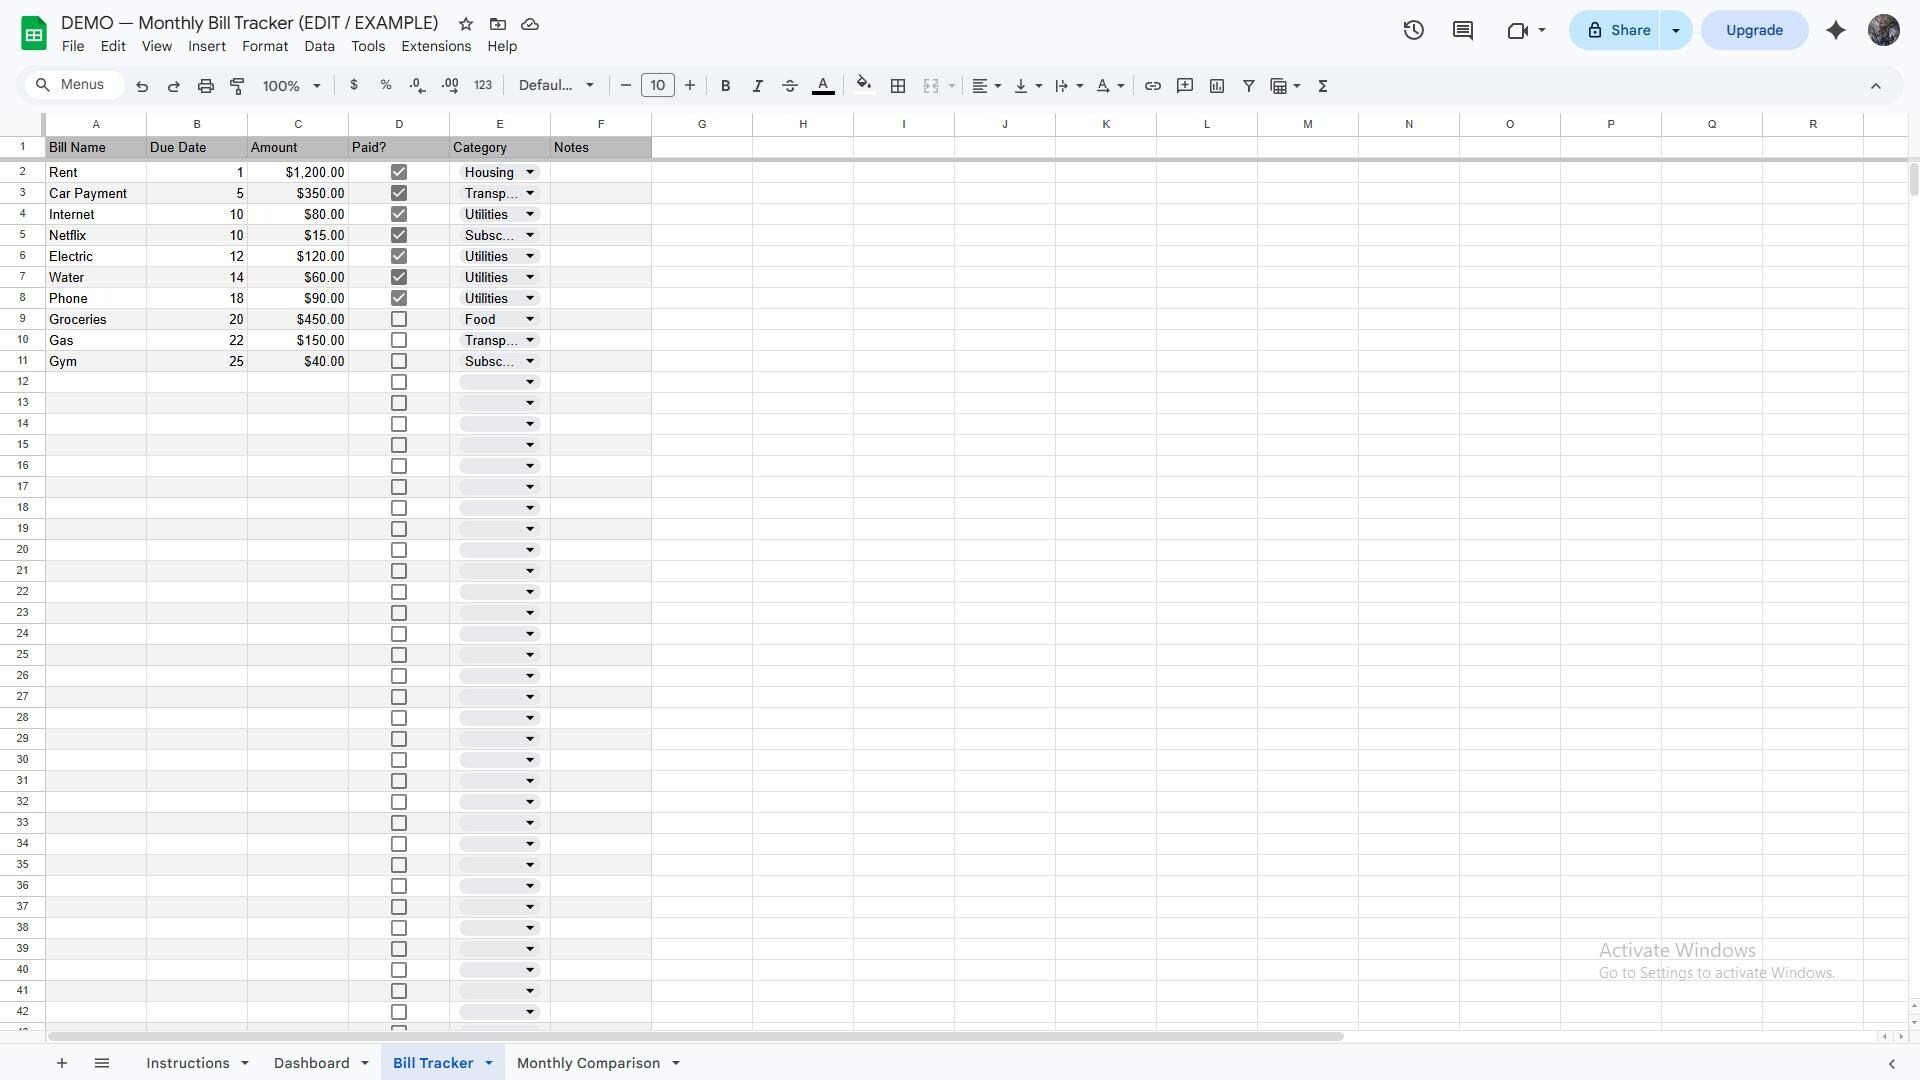Click the Add sheet plus button
This screenshot has width=1920, height=1080.
62,1063
